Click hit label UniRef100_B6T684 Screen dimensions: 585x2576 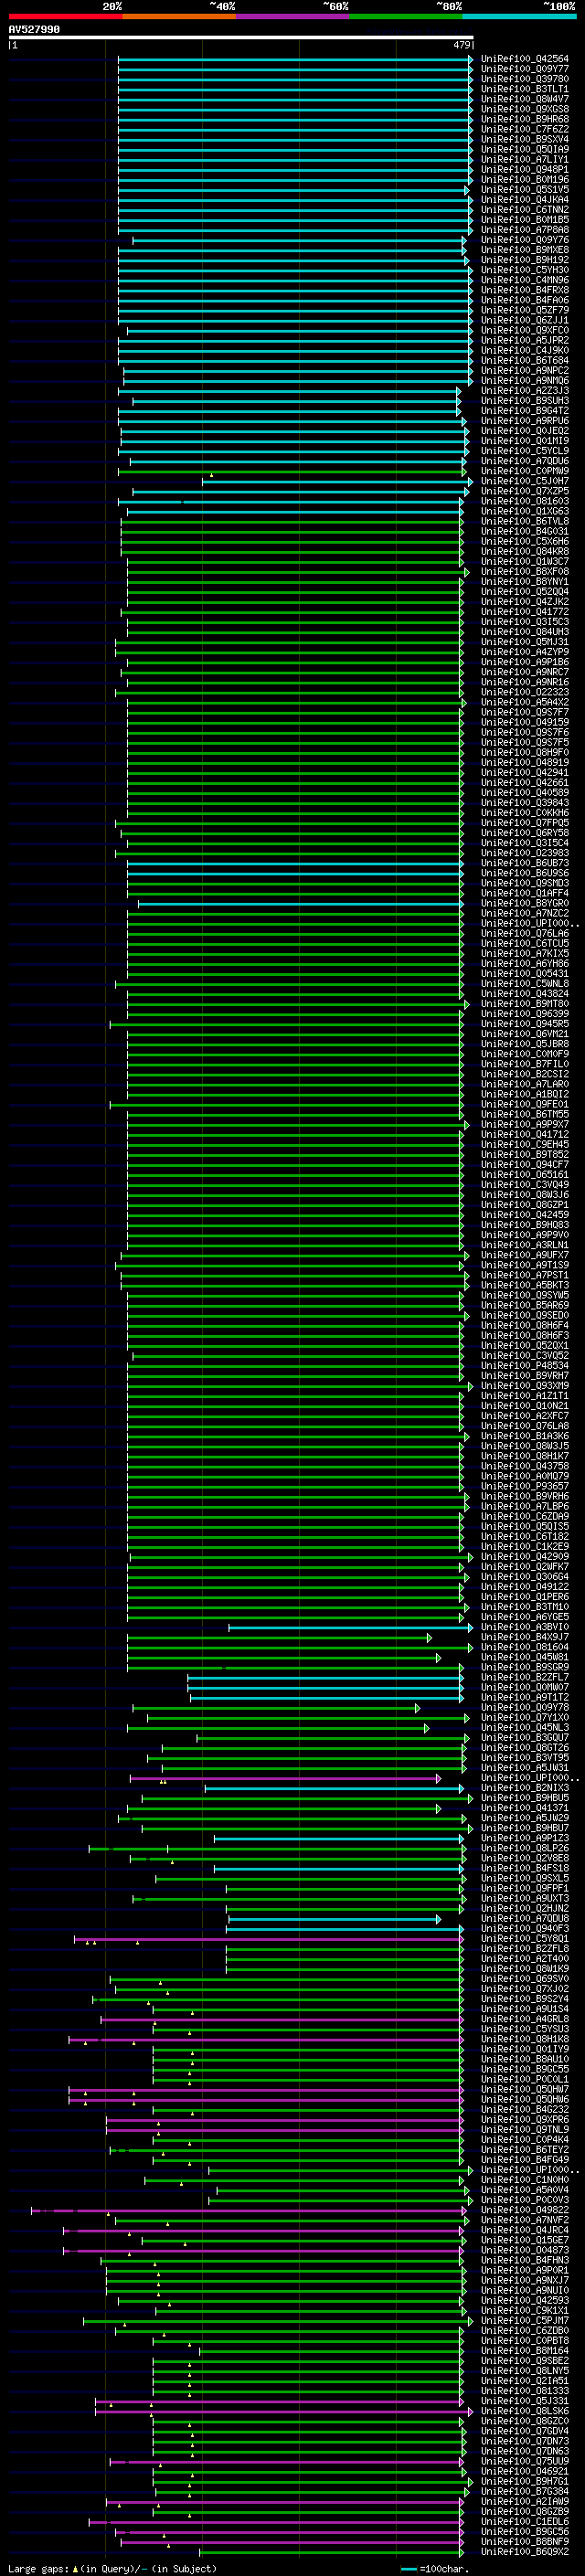(524, 360)
